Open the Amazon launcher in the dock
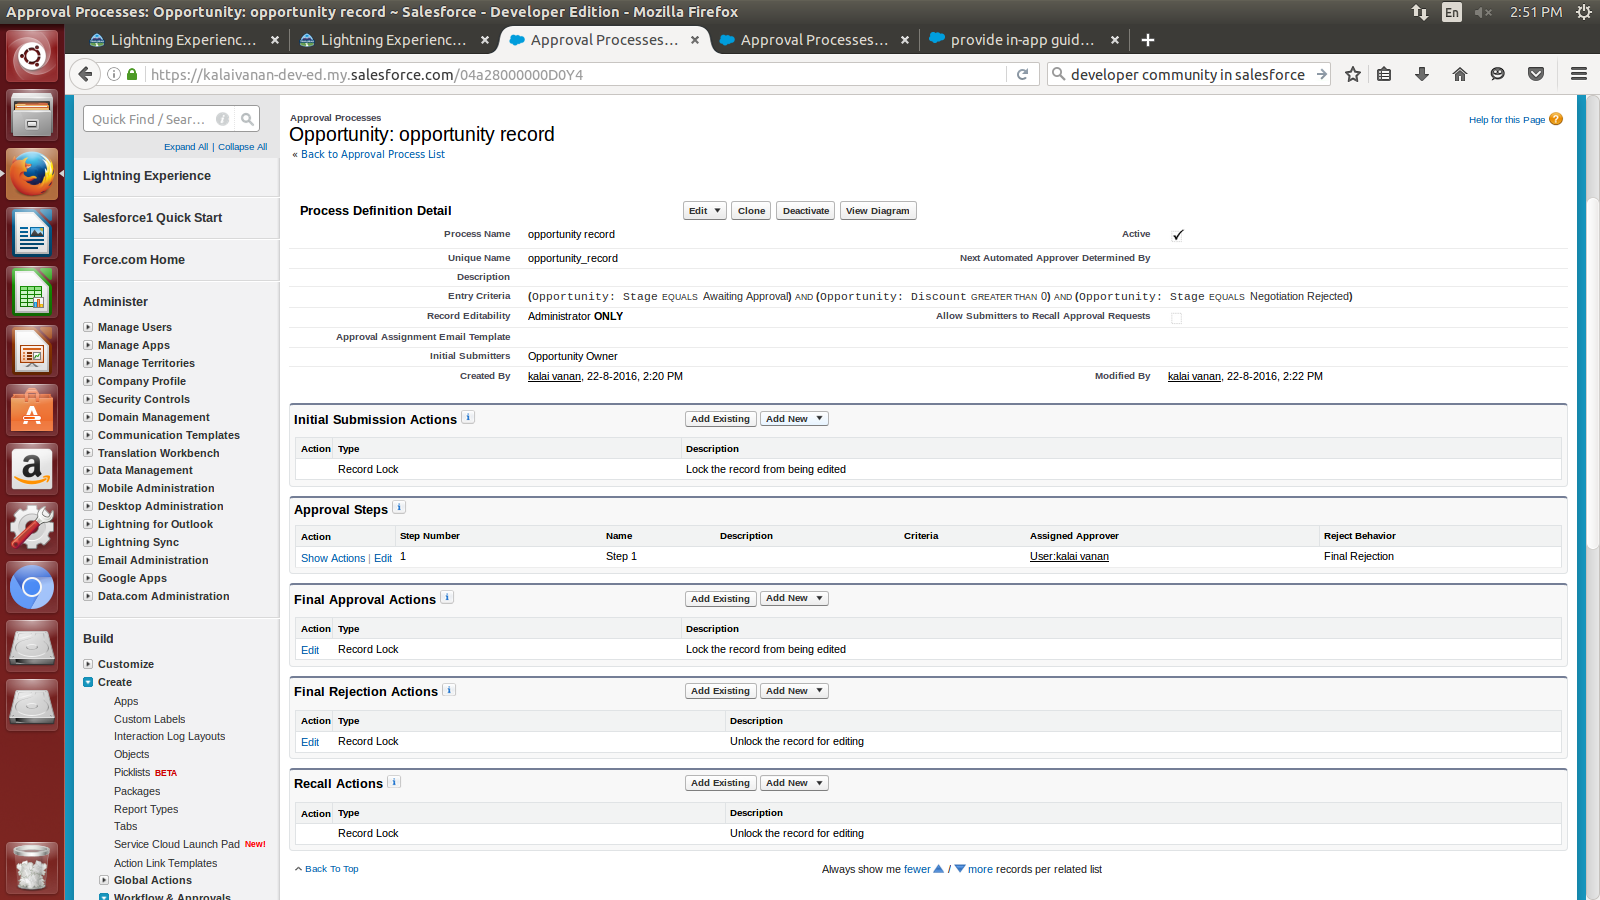 coord(32,469)
